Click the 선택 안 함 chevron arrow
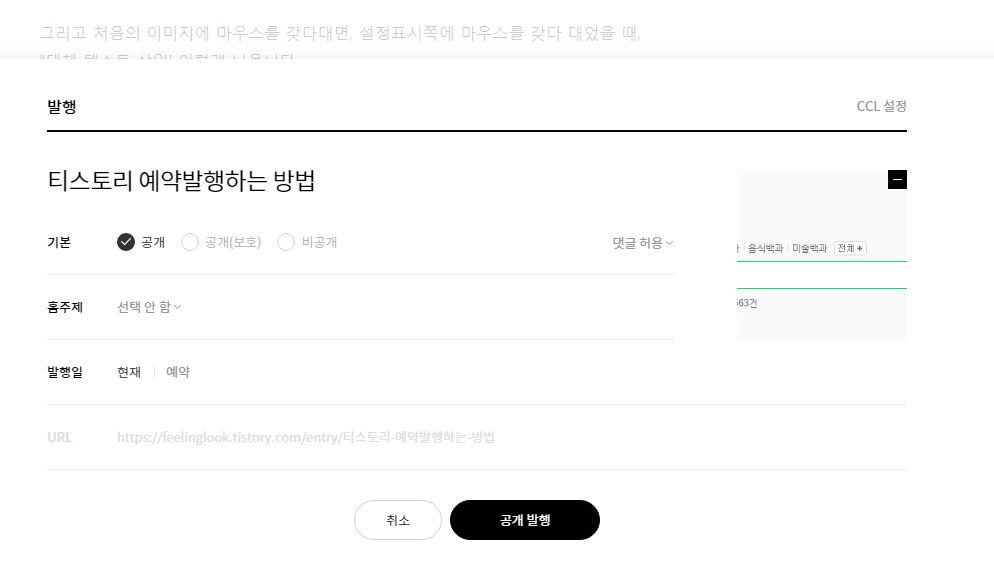Image resolution: width=994 pixels, height=566 pixels. pos(178,307)
